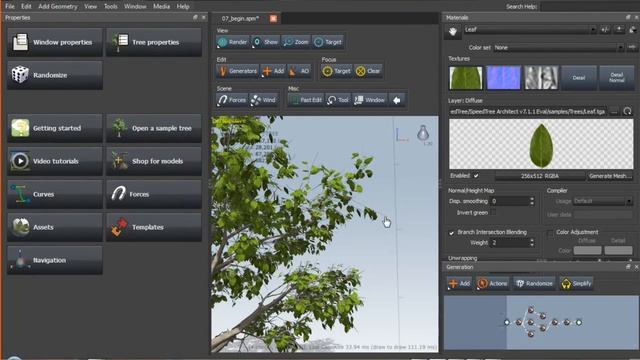Open the Templates button
This screenshot has height=360, width=640.
[x=154, y=227]
